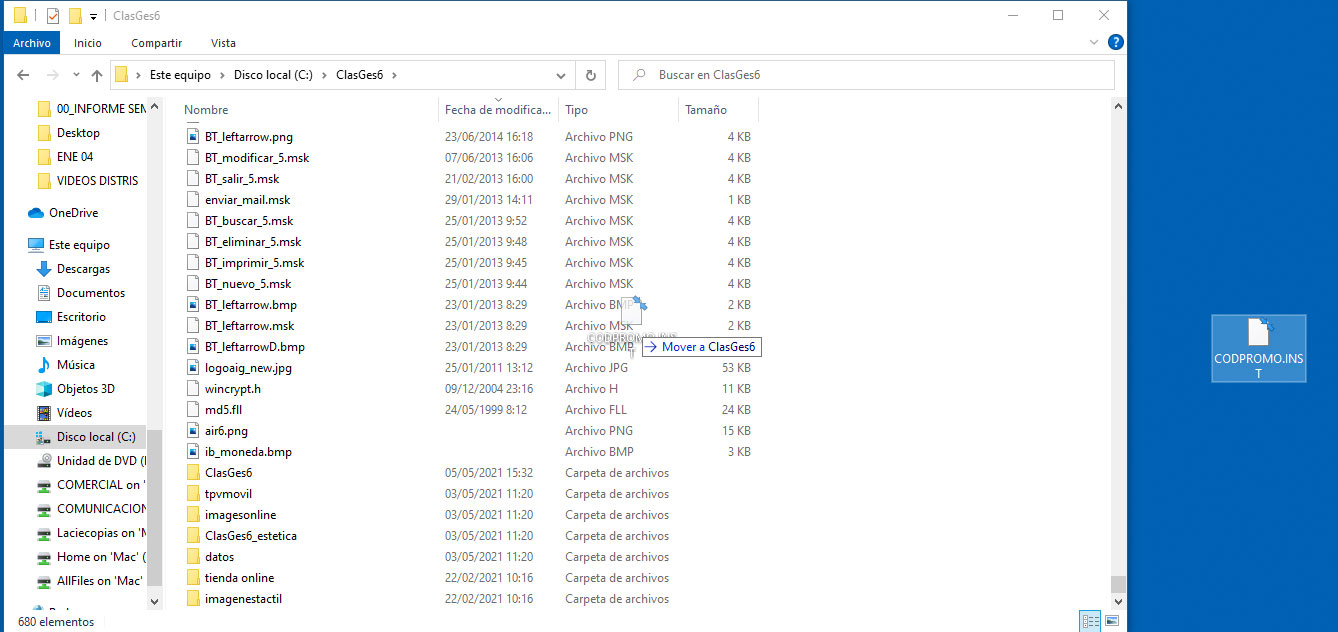The width and height of the screenshot is (1338, 632).
Task: Select the CODPROMO.INST desktop file
Action: (x=1258, y=347)
